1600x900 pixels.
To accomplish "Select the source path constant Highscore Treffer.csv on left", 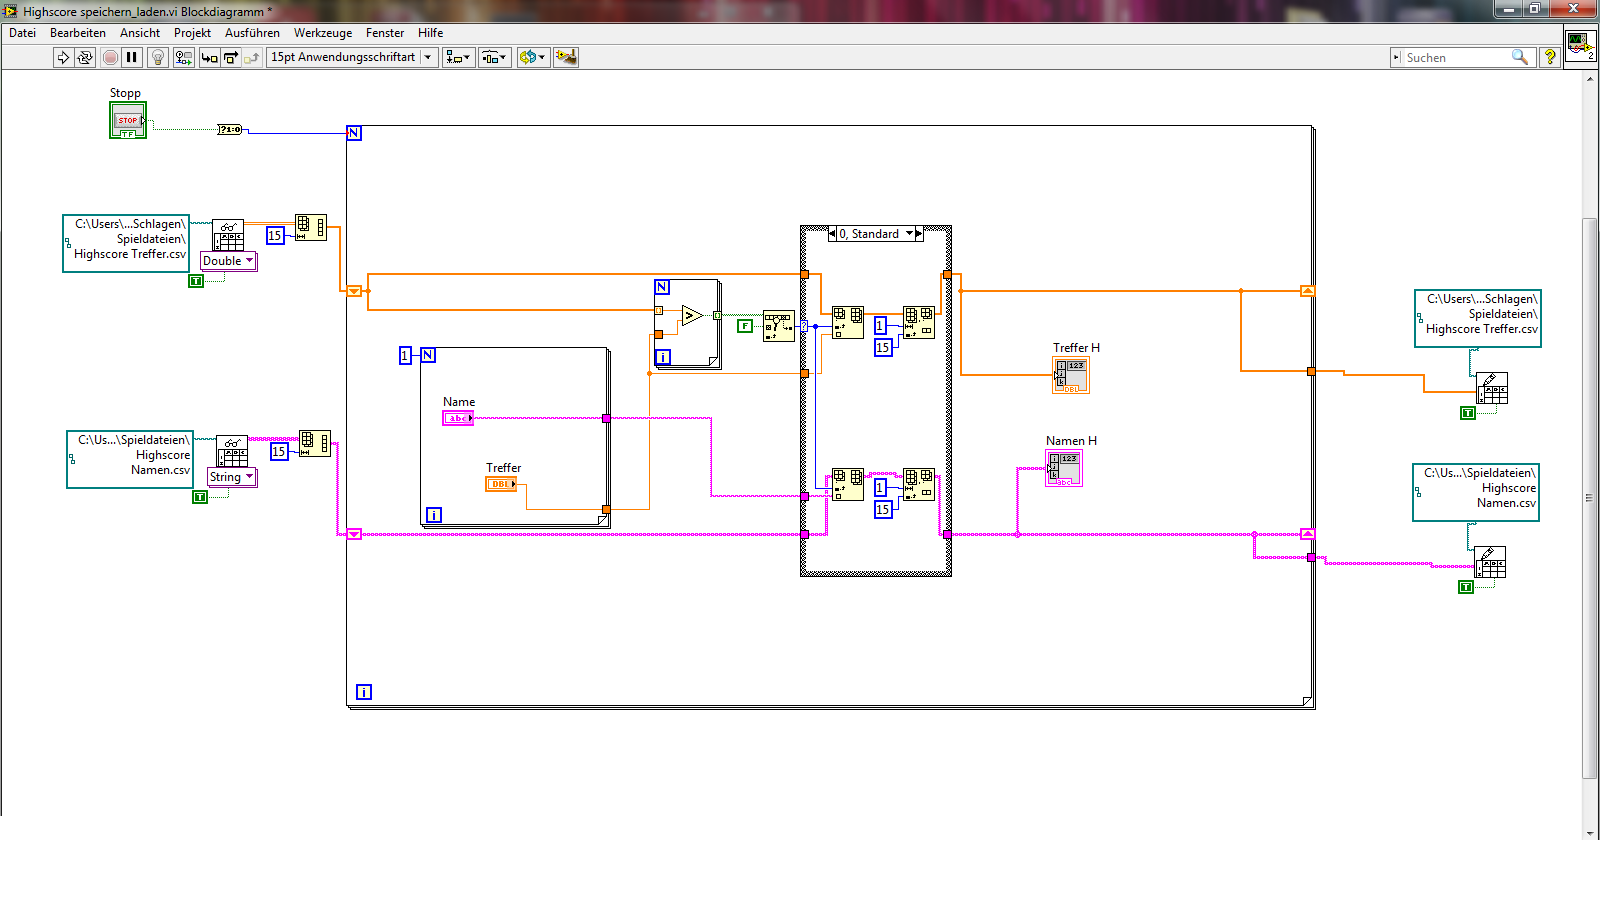I will (x=126, y=243).
